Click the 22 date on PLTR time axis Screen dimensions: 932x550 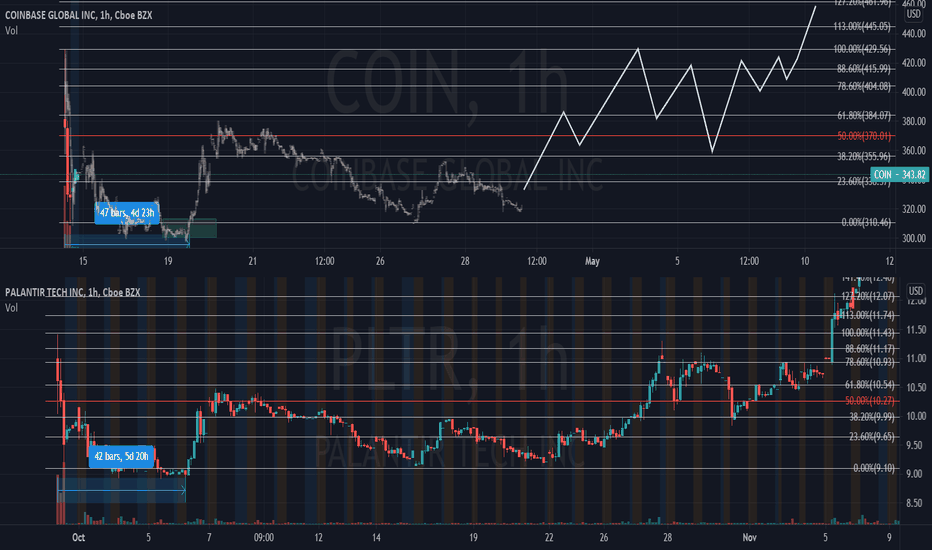549,538
